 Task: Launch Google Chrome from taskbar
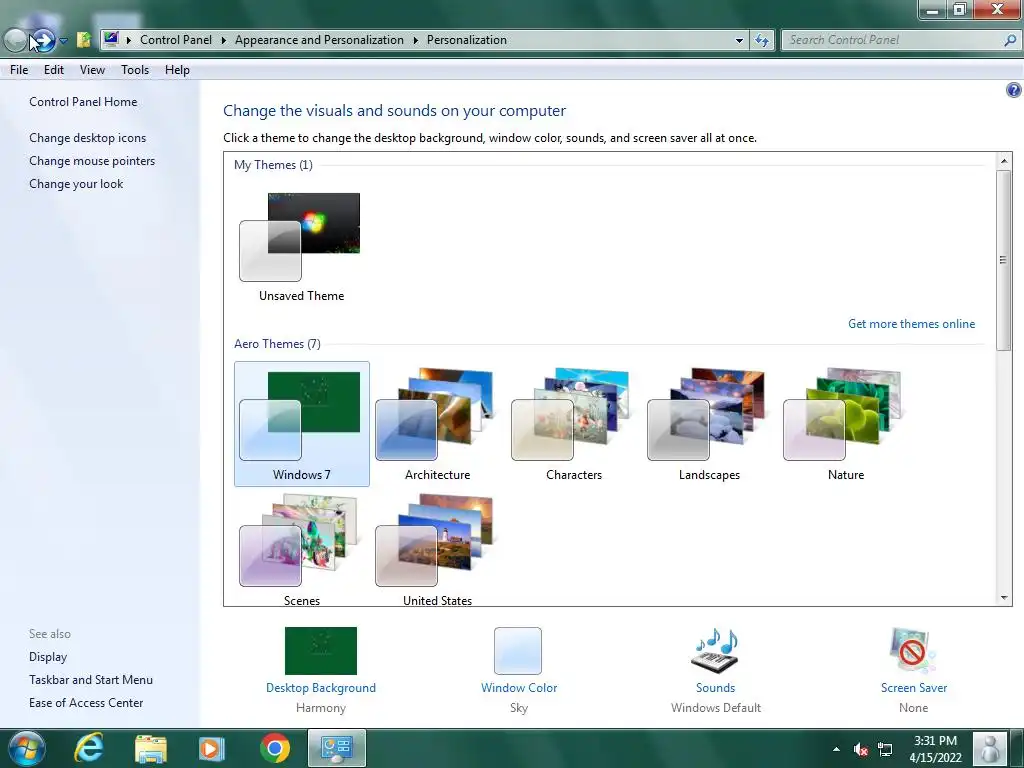274,748
